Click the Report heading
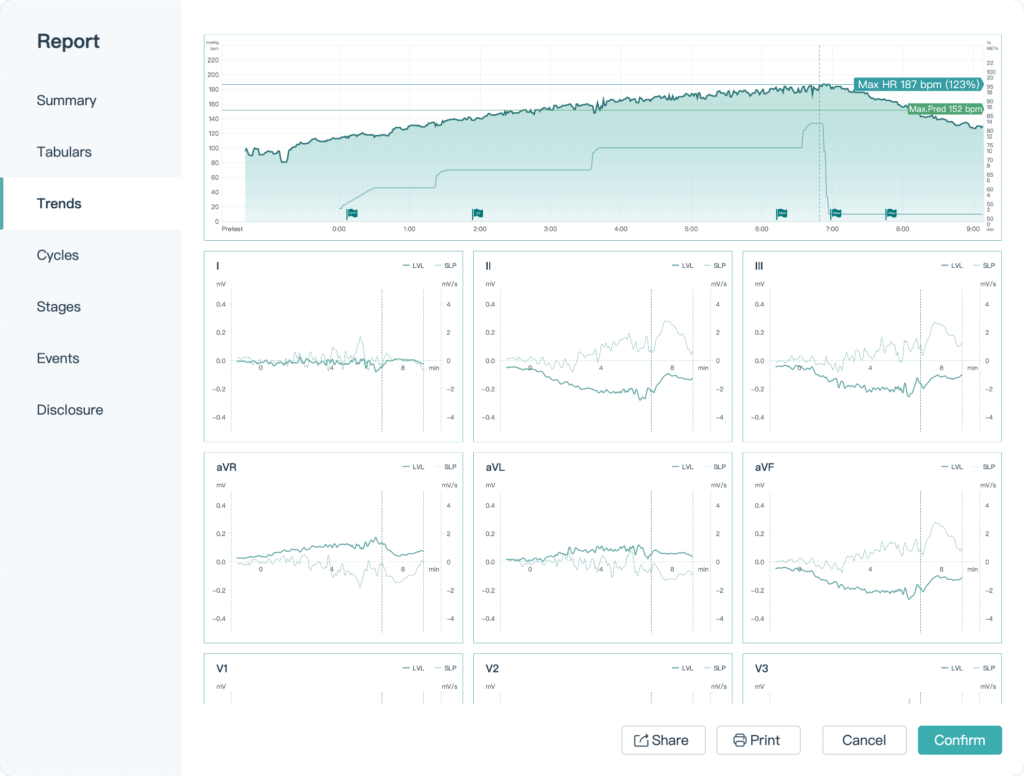 click(x=68, y=41)
